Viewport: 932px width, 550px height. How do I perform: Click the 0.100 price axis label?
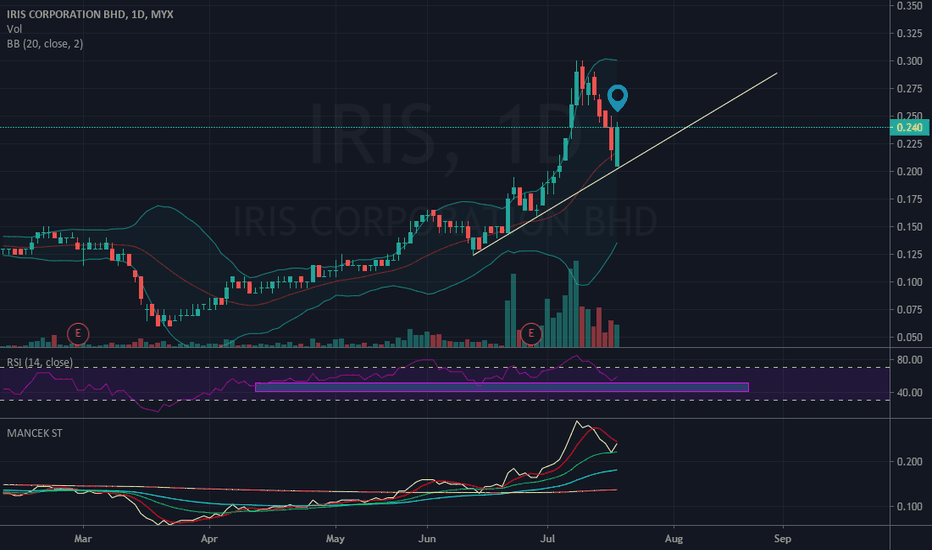pos(909,282)
